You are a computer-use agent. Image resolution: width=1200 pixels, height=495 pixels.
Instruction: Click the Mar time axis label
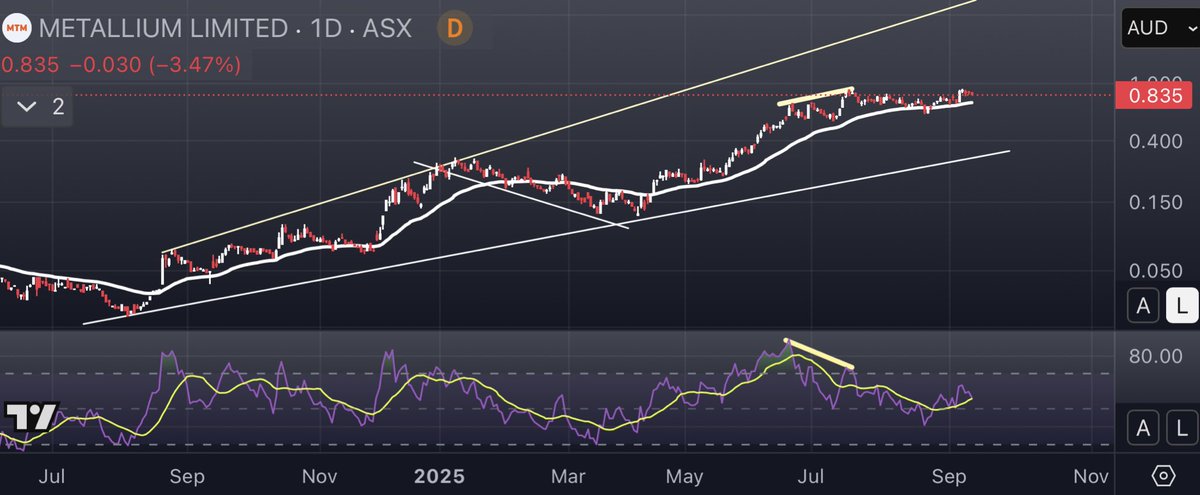pyautogui.click(x=568, y=475)
